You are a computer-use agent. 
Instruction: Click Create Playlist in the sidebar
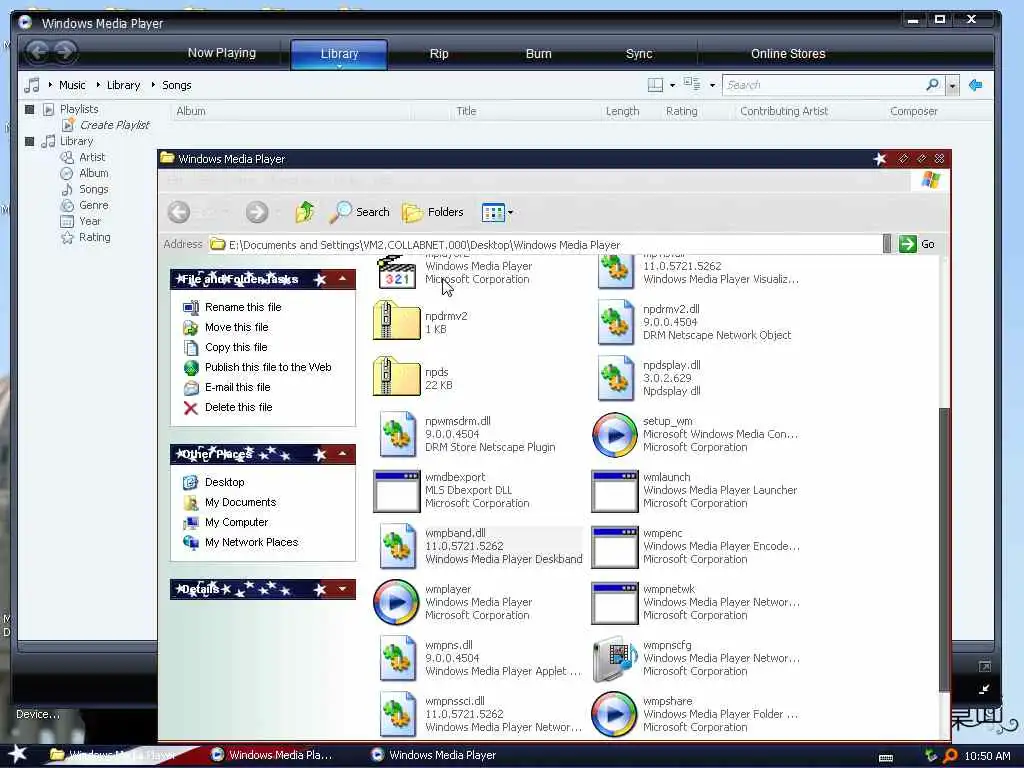pos(114,125)
